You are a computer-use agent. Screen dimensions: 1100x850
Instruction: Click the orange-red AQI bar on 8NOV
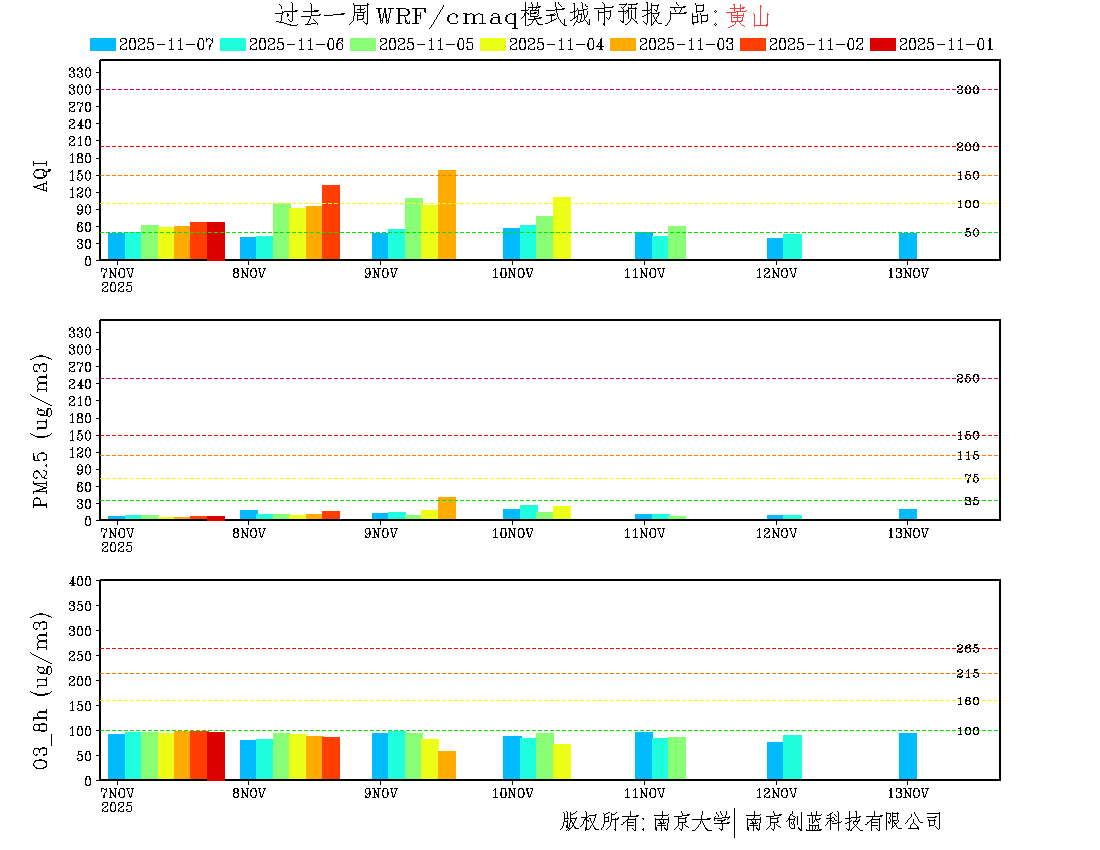[331, 222]
